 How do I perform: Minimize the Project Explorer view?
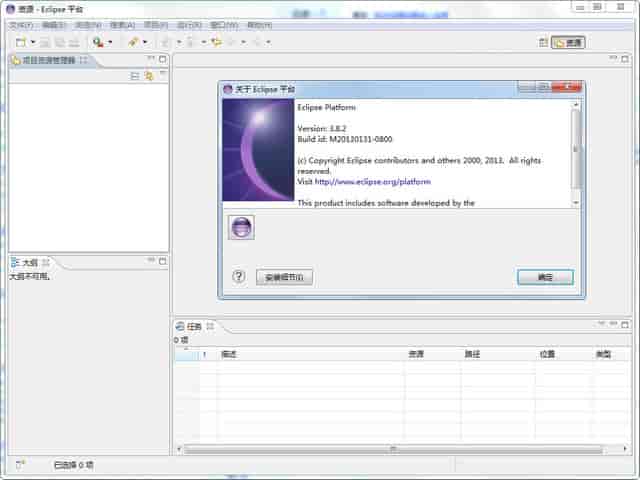(x=151, y=59)
